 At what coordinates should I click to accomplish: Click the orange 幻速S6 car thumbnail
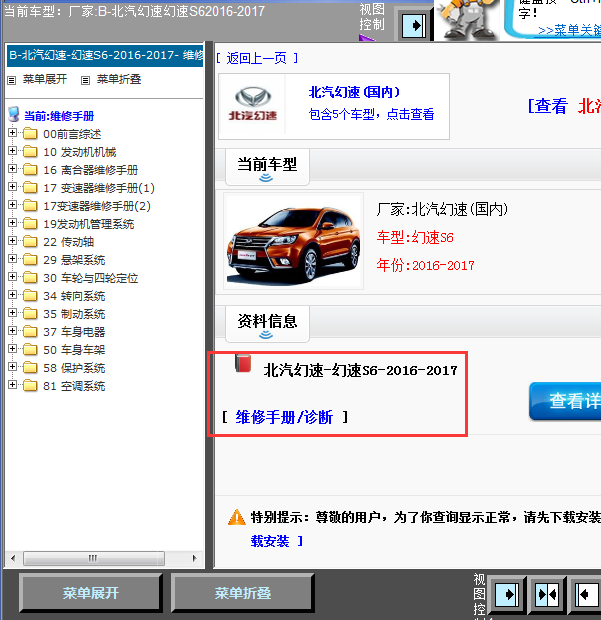[x=293, y=241]
